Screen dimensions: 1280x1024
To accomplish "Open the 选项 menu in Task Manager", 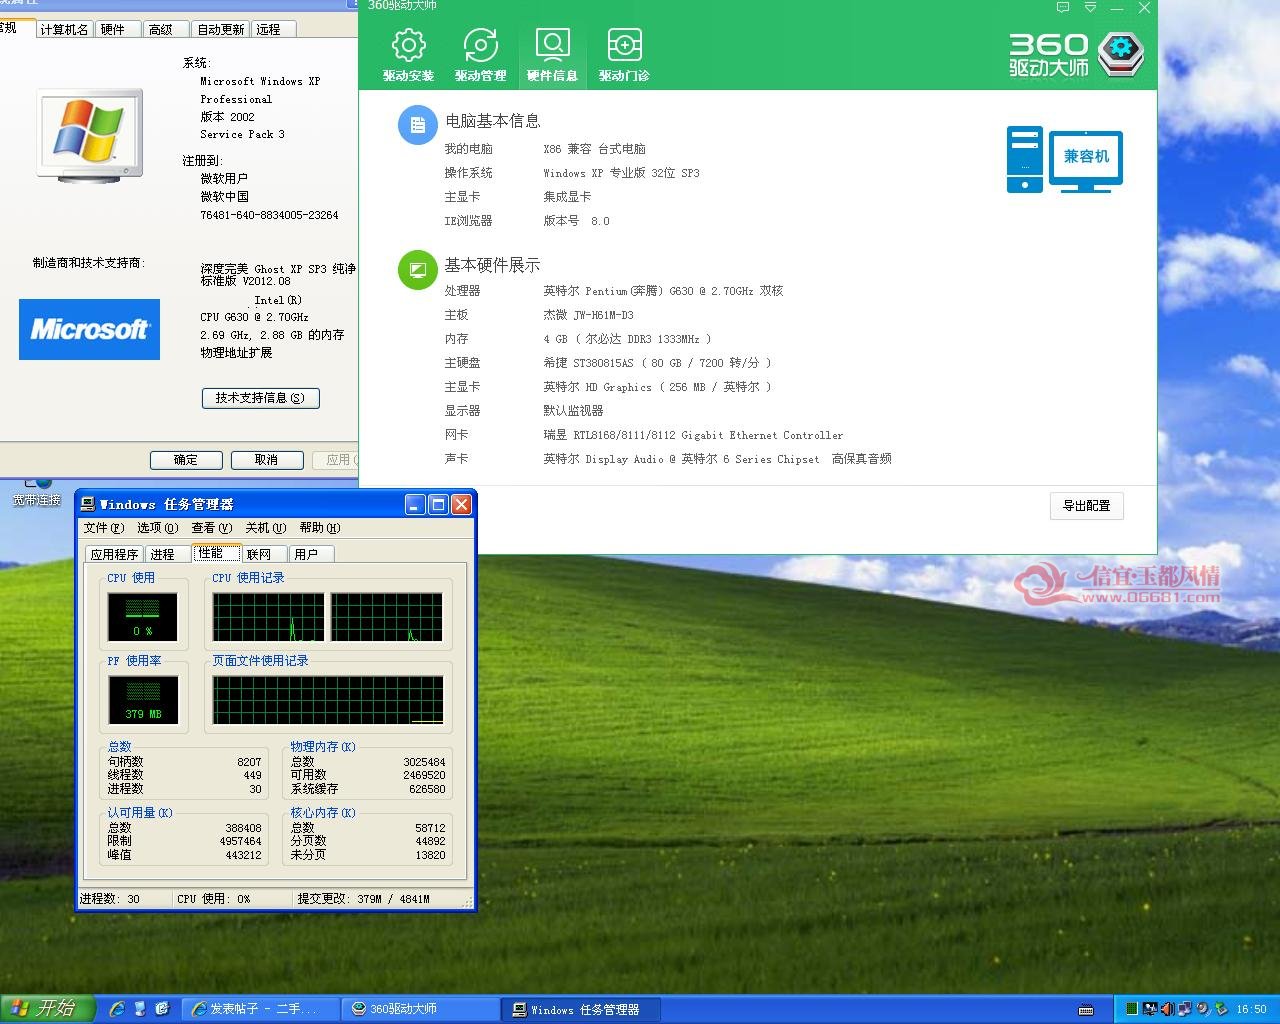I will (158, 528).
